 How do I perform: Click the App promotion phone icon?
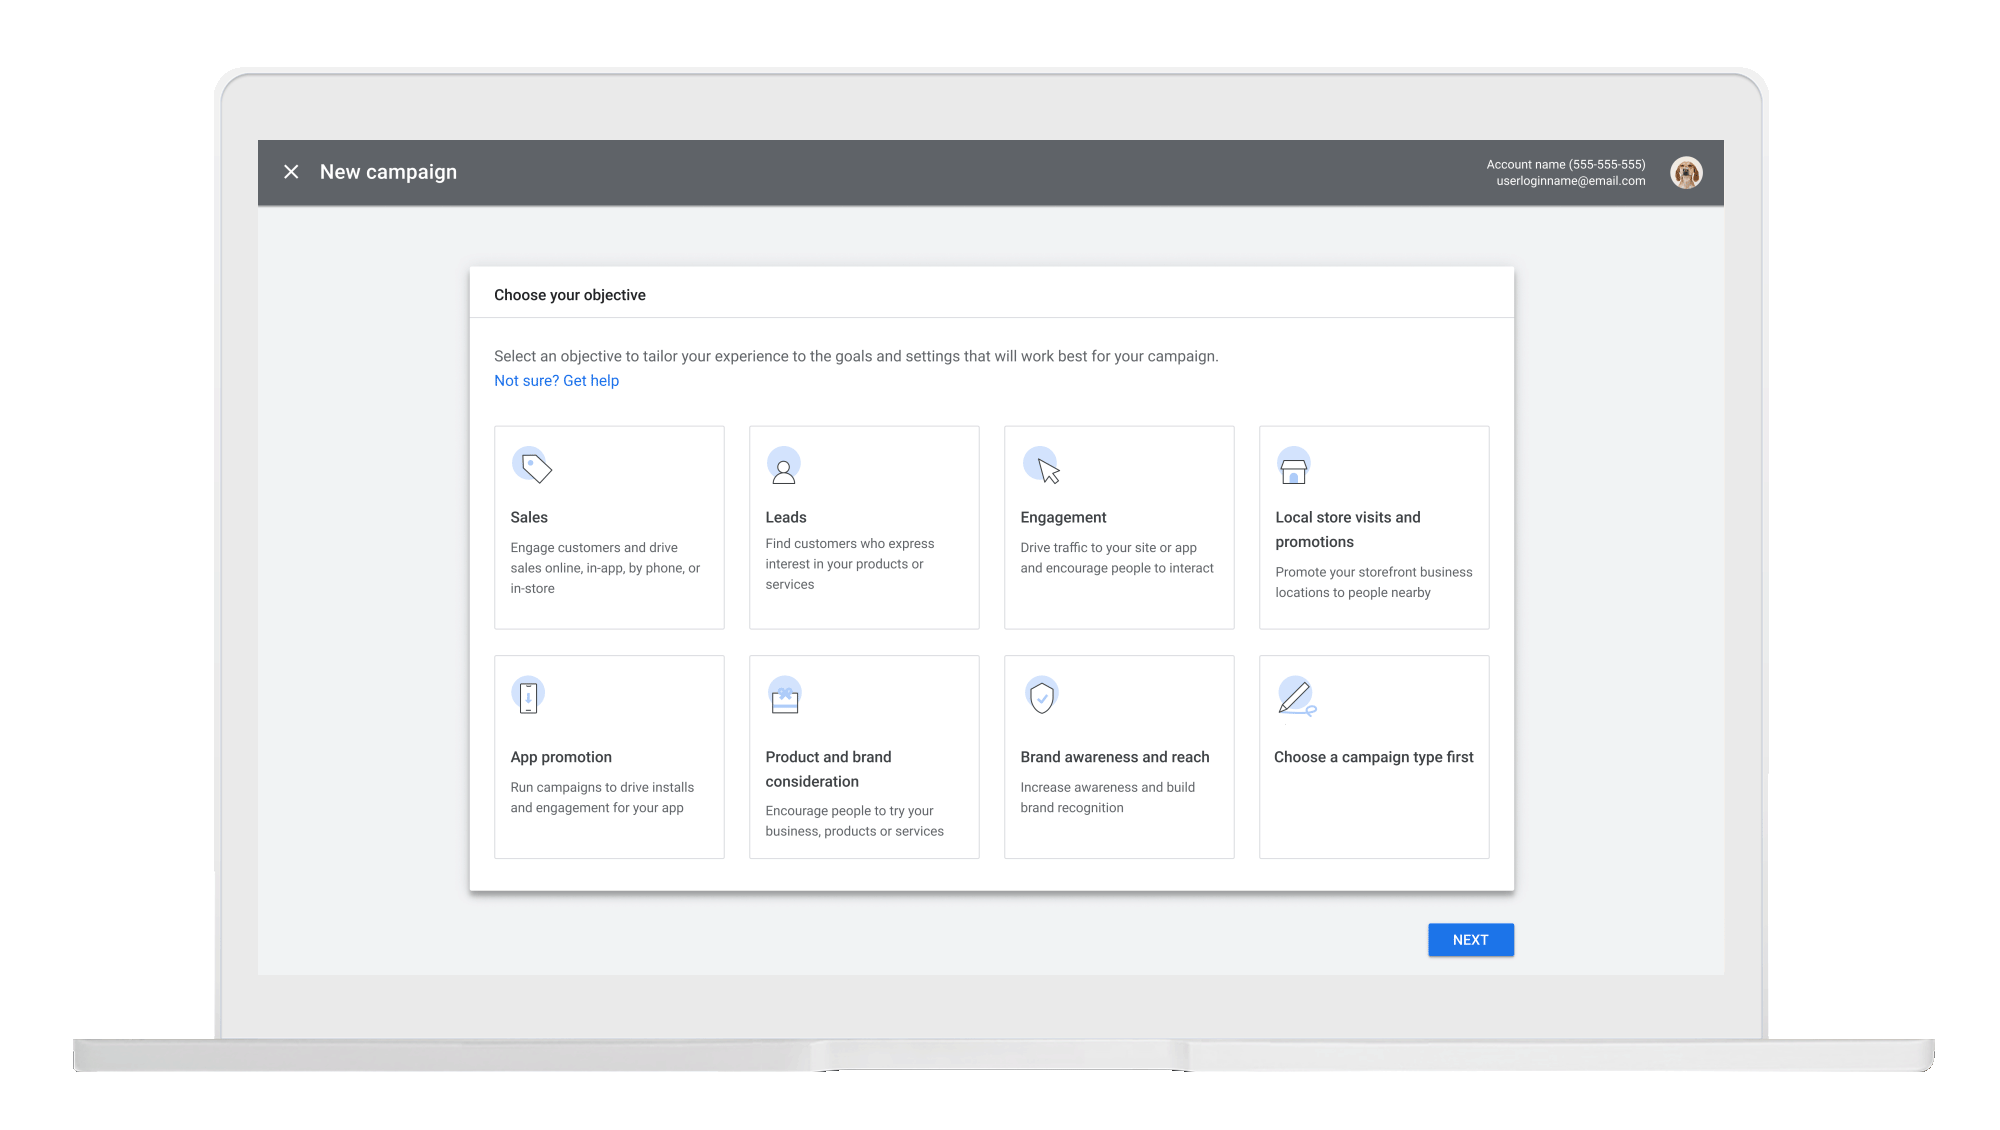pyautogui.click(x=528, y=696)
